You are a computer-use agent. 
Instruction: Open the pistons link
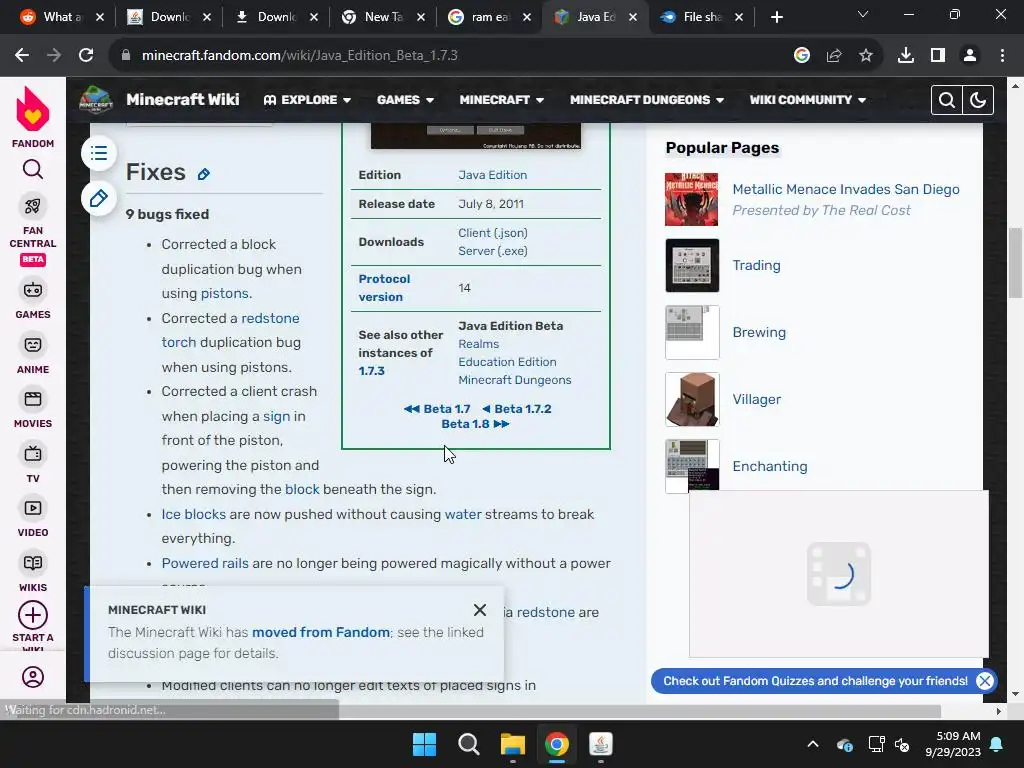pyautogui.click(x=225, y=293)
